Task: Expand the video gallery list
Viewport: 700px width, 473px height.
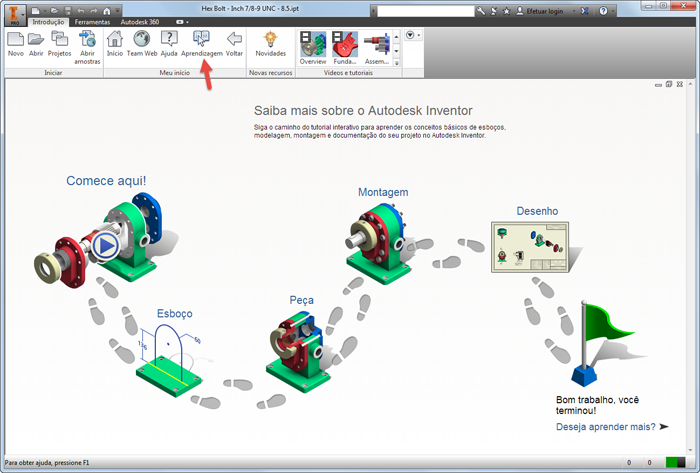Action: click(x=396, y=63)
